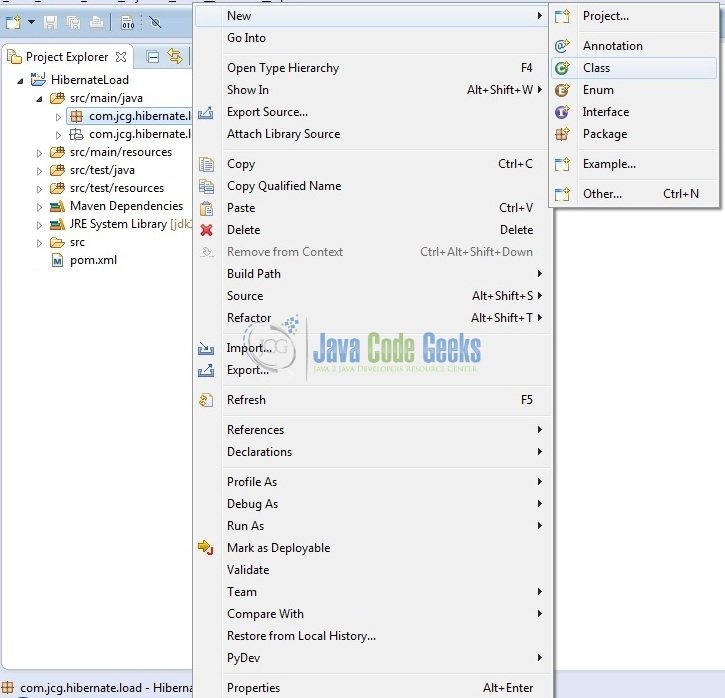Screen dimensions: 725x698
Task: Close the Project Explorer tab
Action: pos(121,57)
